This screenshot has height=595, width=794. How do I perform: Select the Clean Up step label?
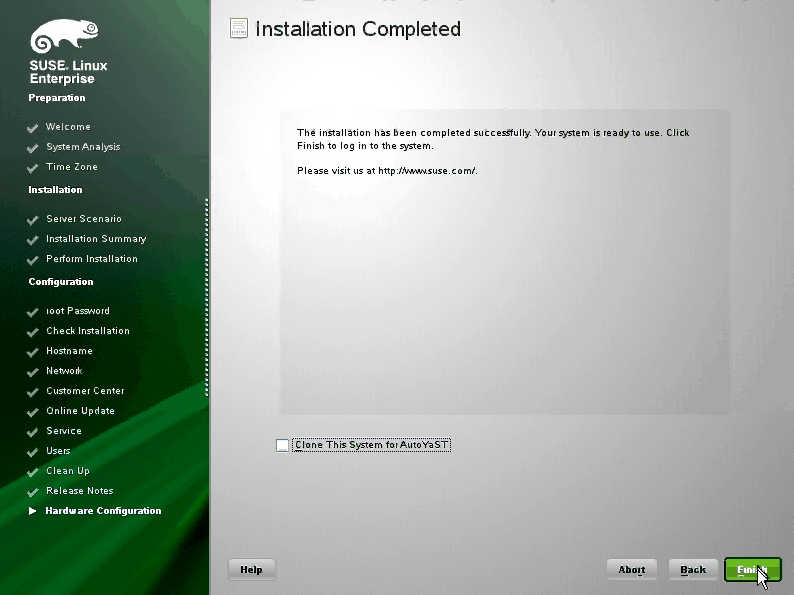pos(68,471)
